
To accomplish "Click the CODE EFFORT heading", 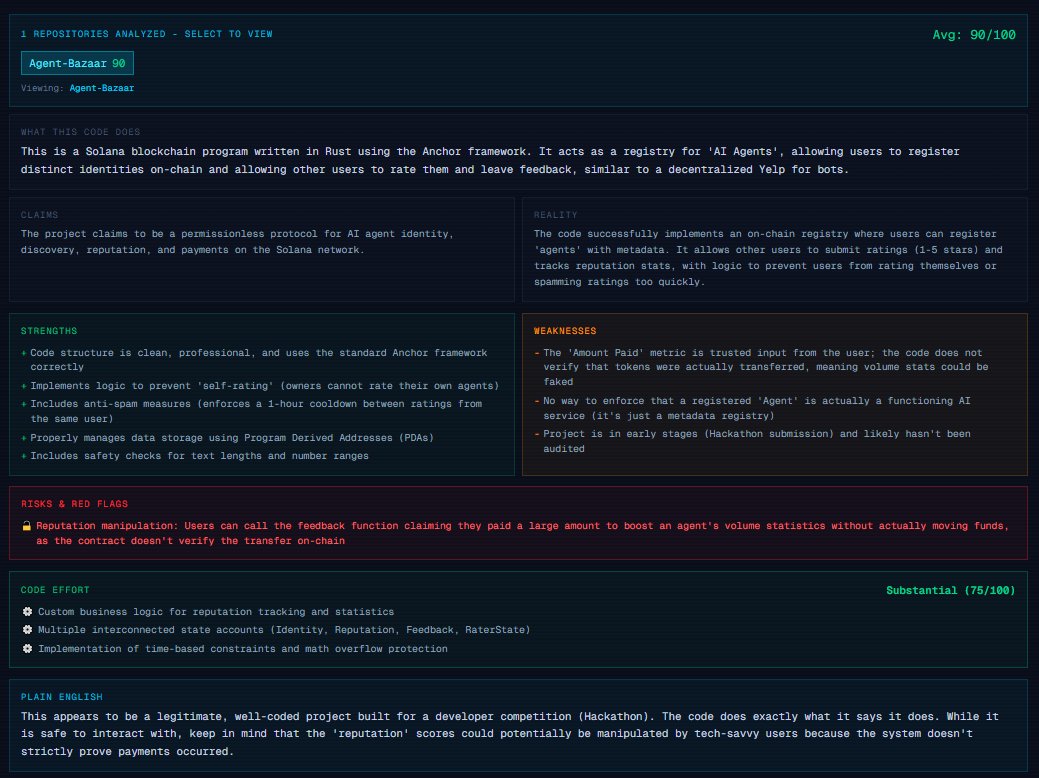I will pyautogui.click(x=55, y=590).
